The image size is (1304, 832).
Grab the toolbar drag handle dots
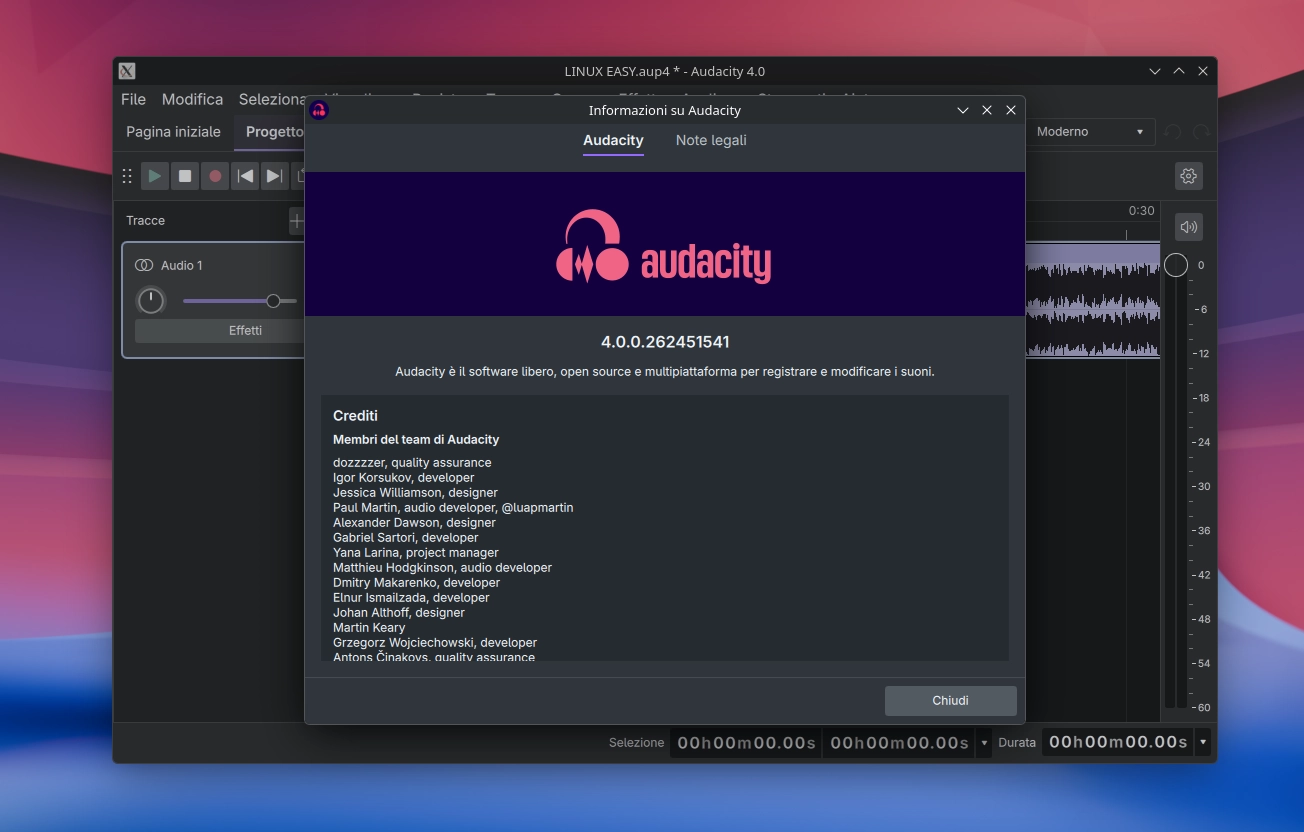127,176
